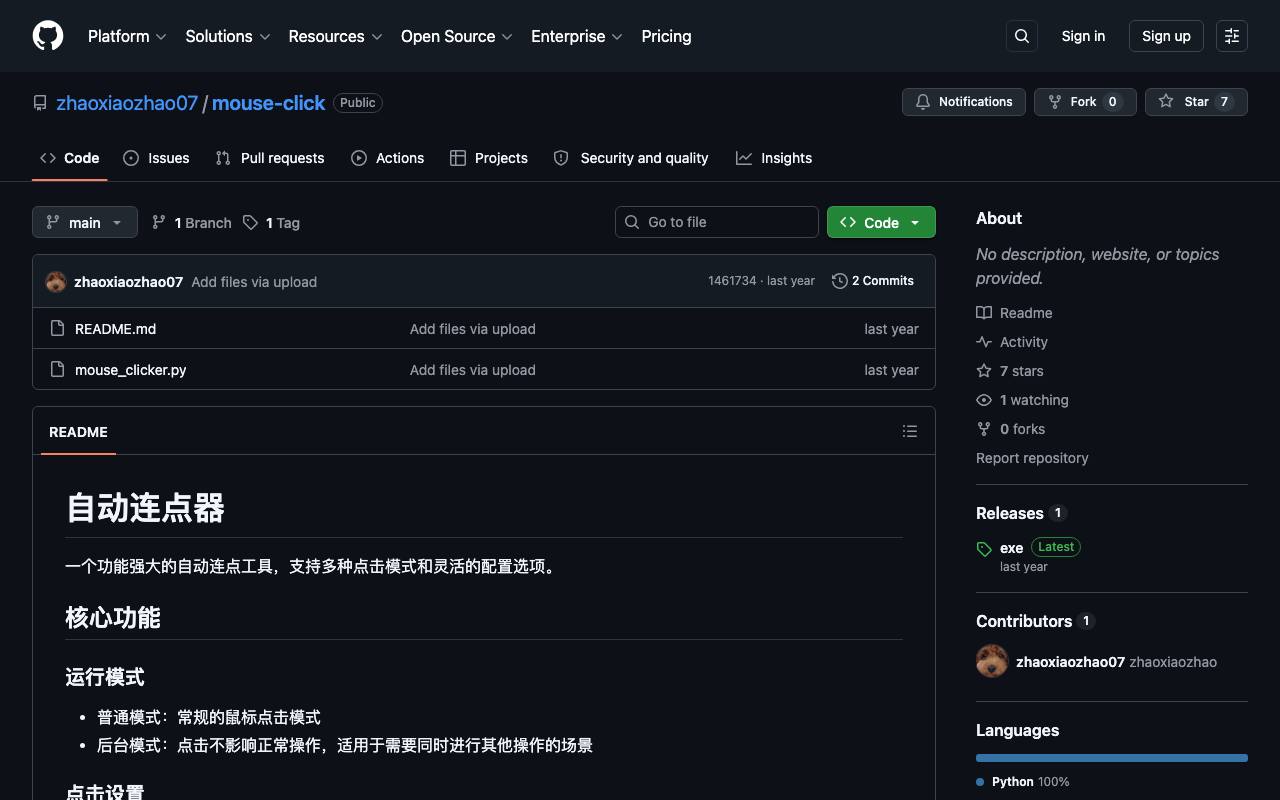View the 7 stars stargazers link

point(1010,371)
